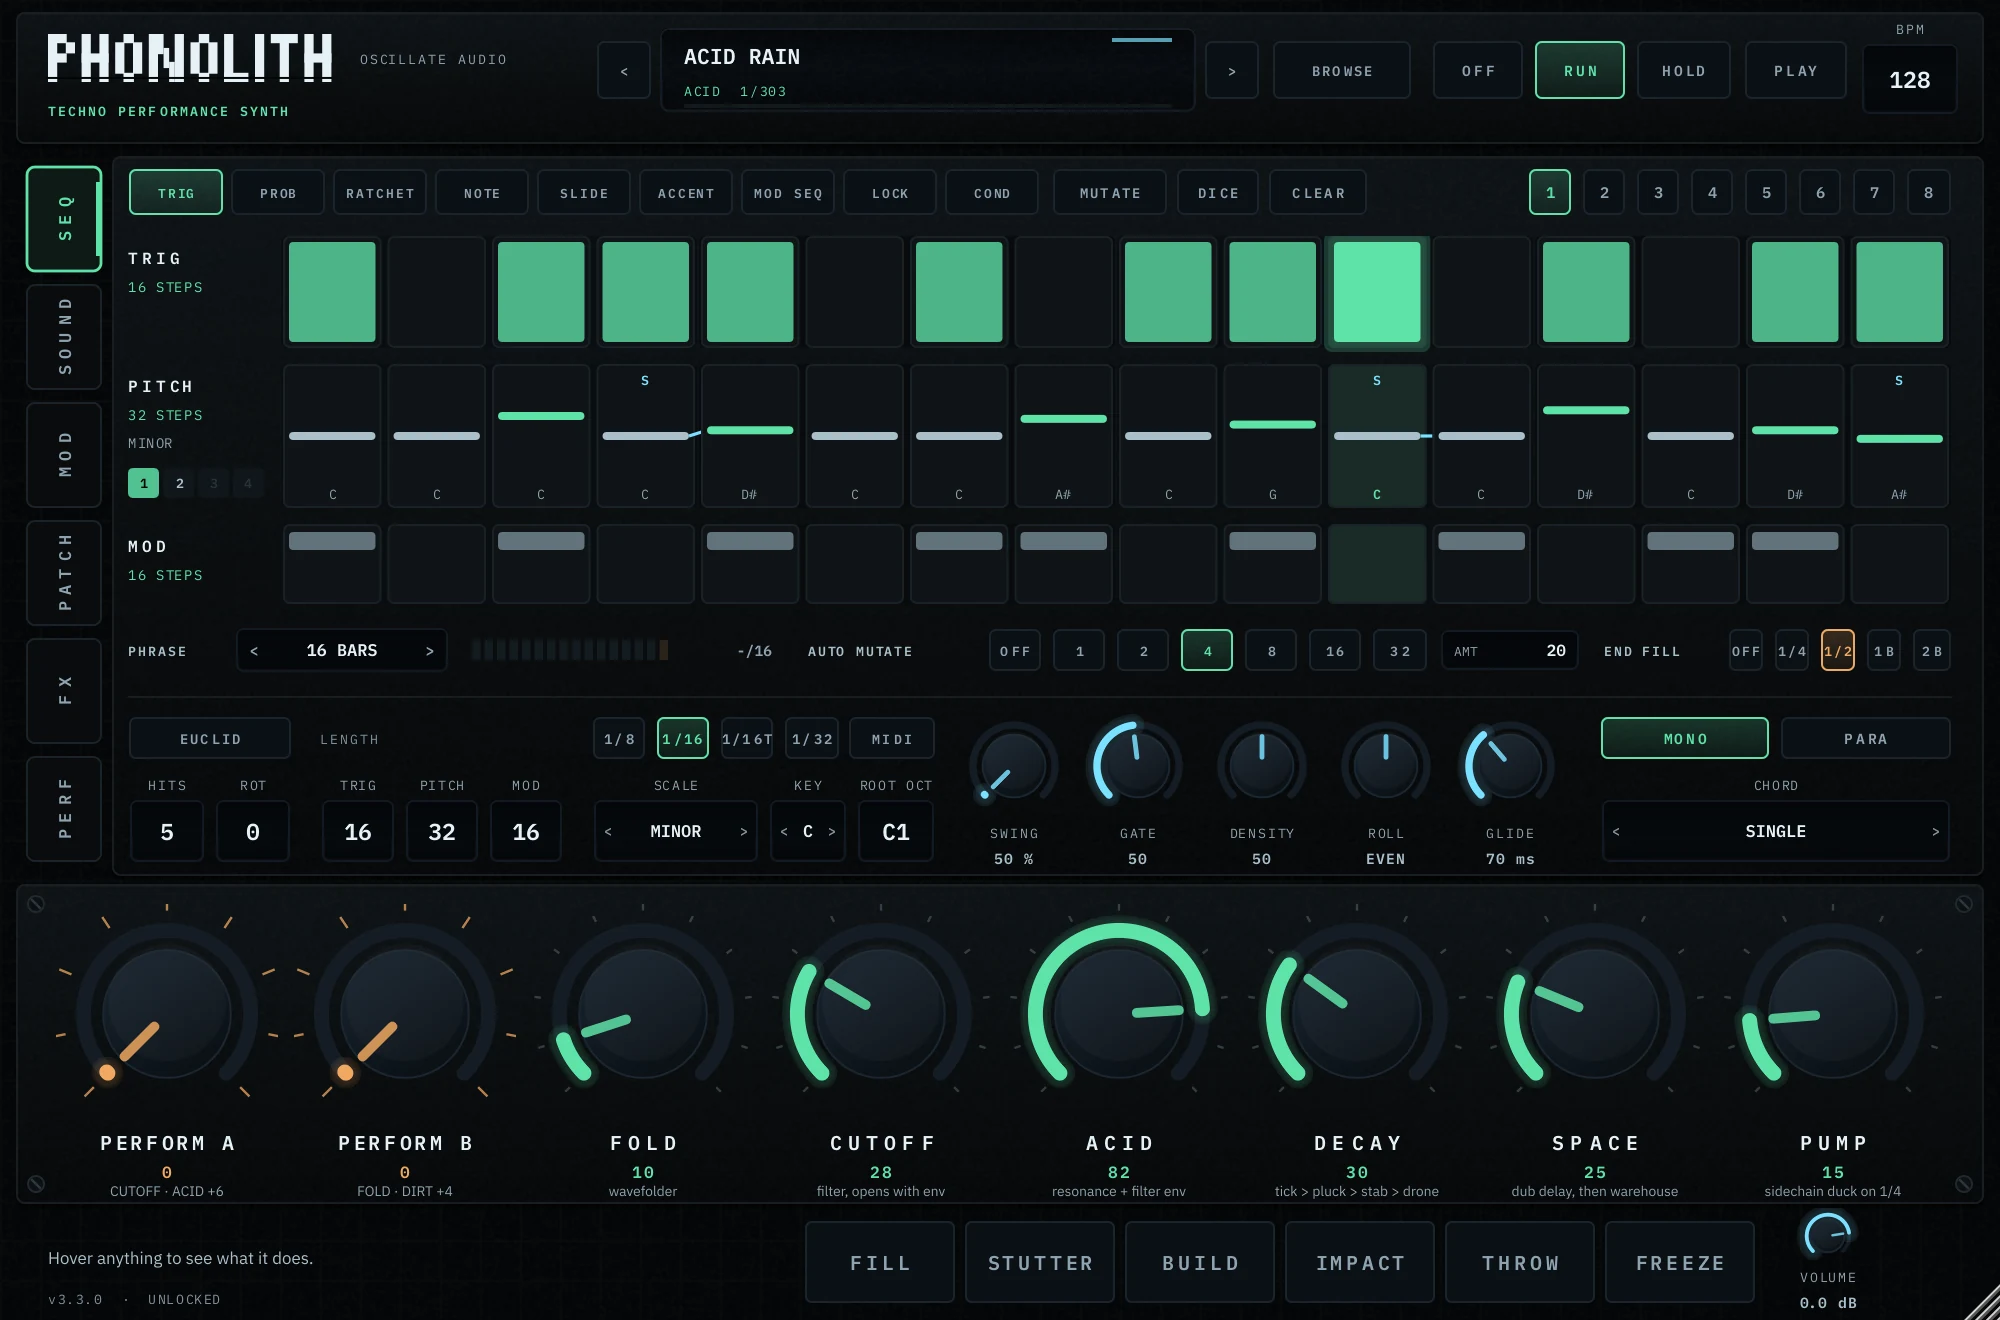Switch voice mode to PARA
Image resolution: width=2000 pixels, height=1320 pixels.
[1865, 739]
